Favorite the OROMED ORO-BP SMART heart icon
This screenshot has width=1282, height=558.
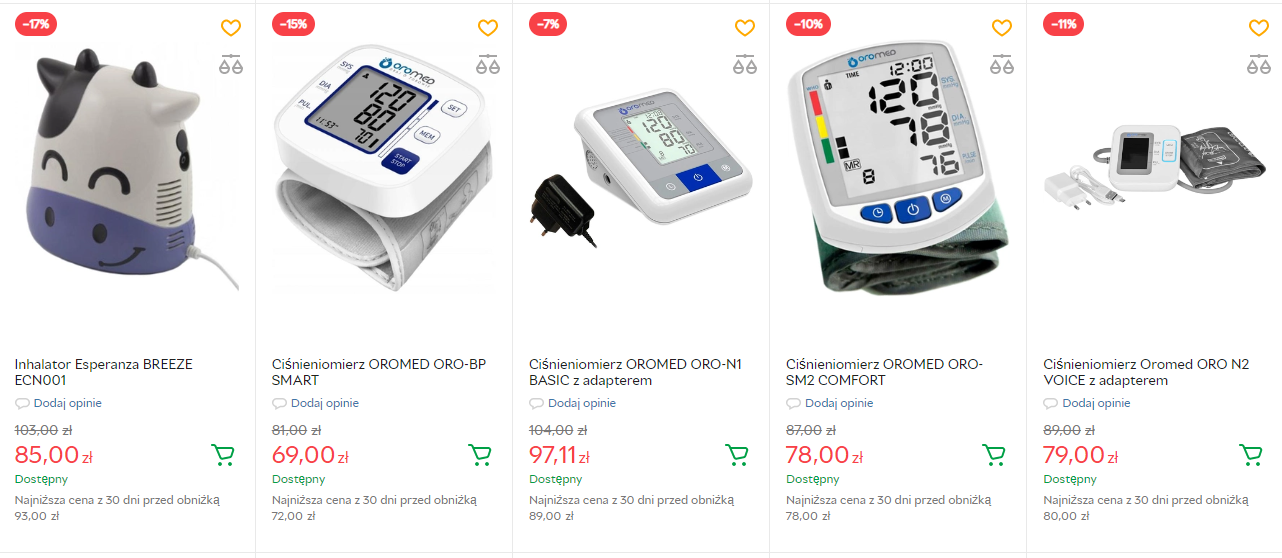coord(488,28)
